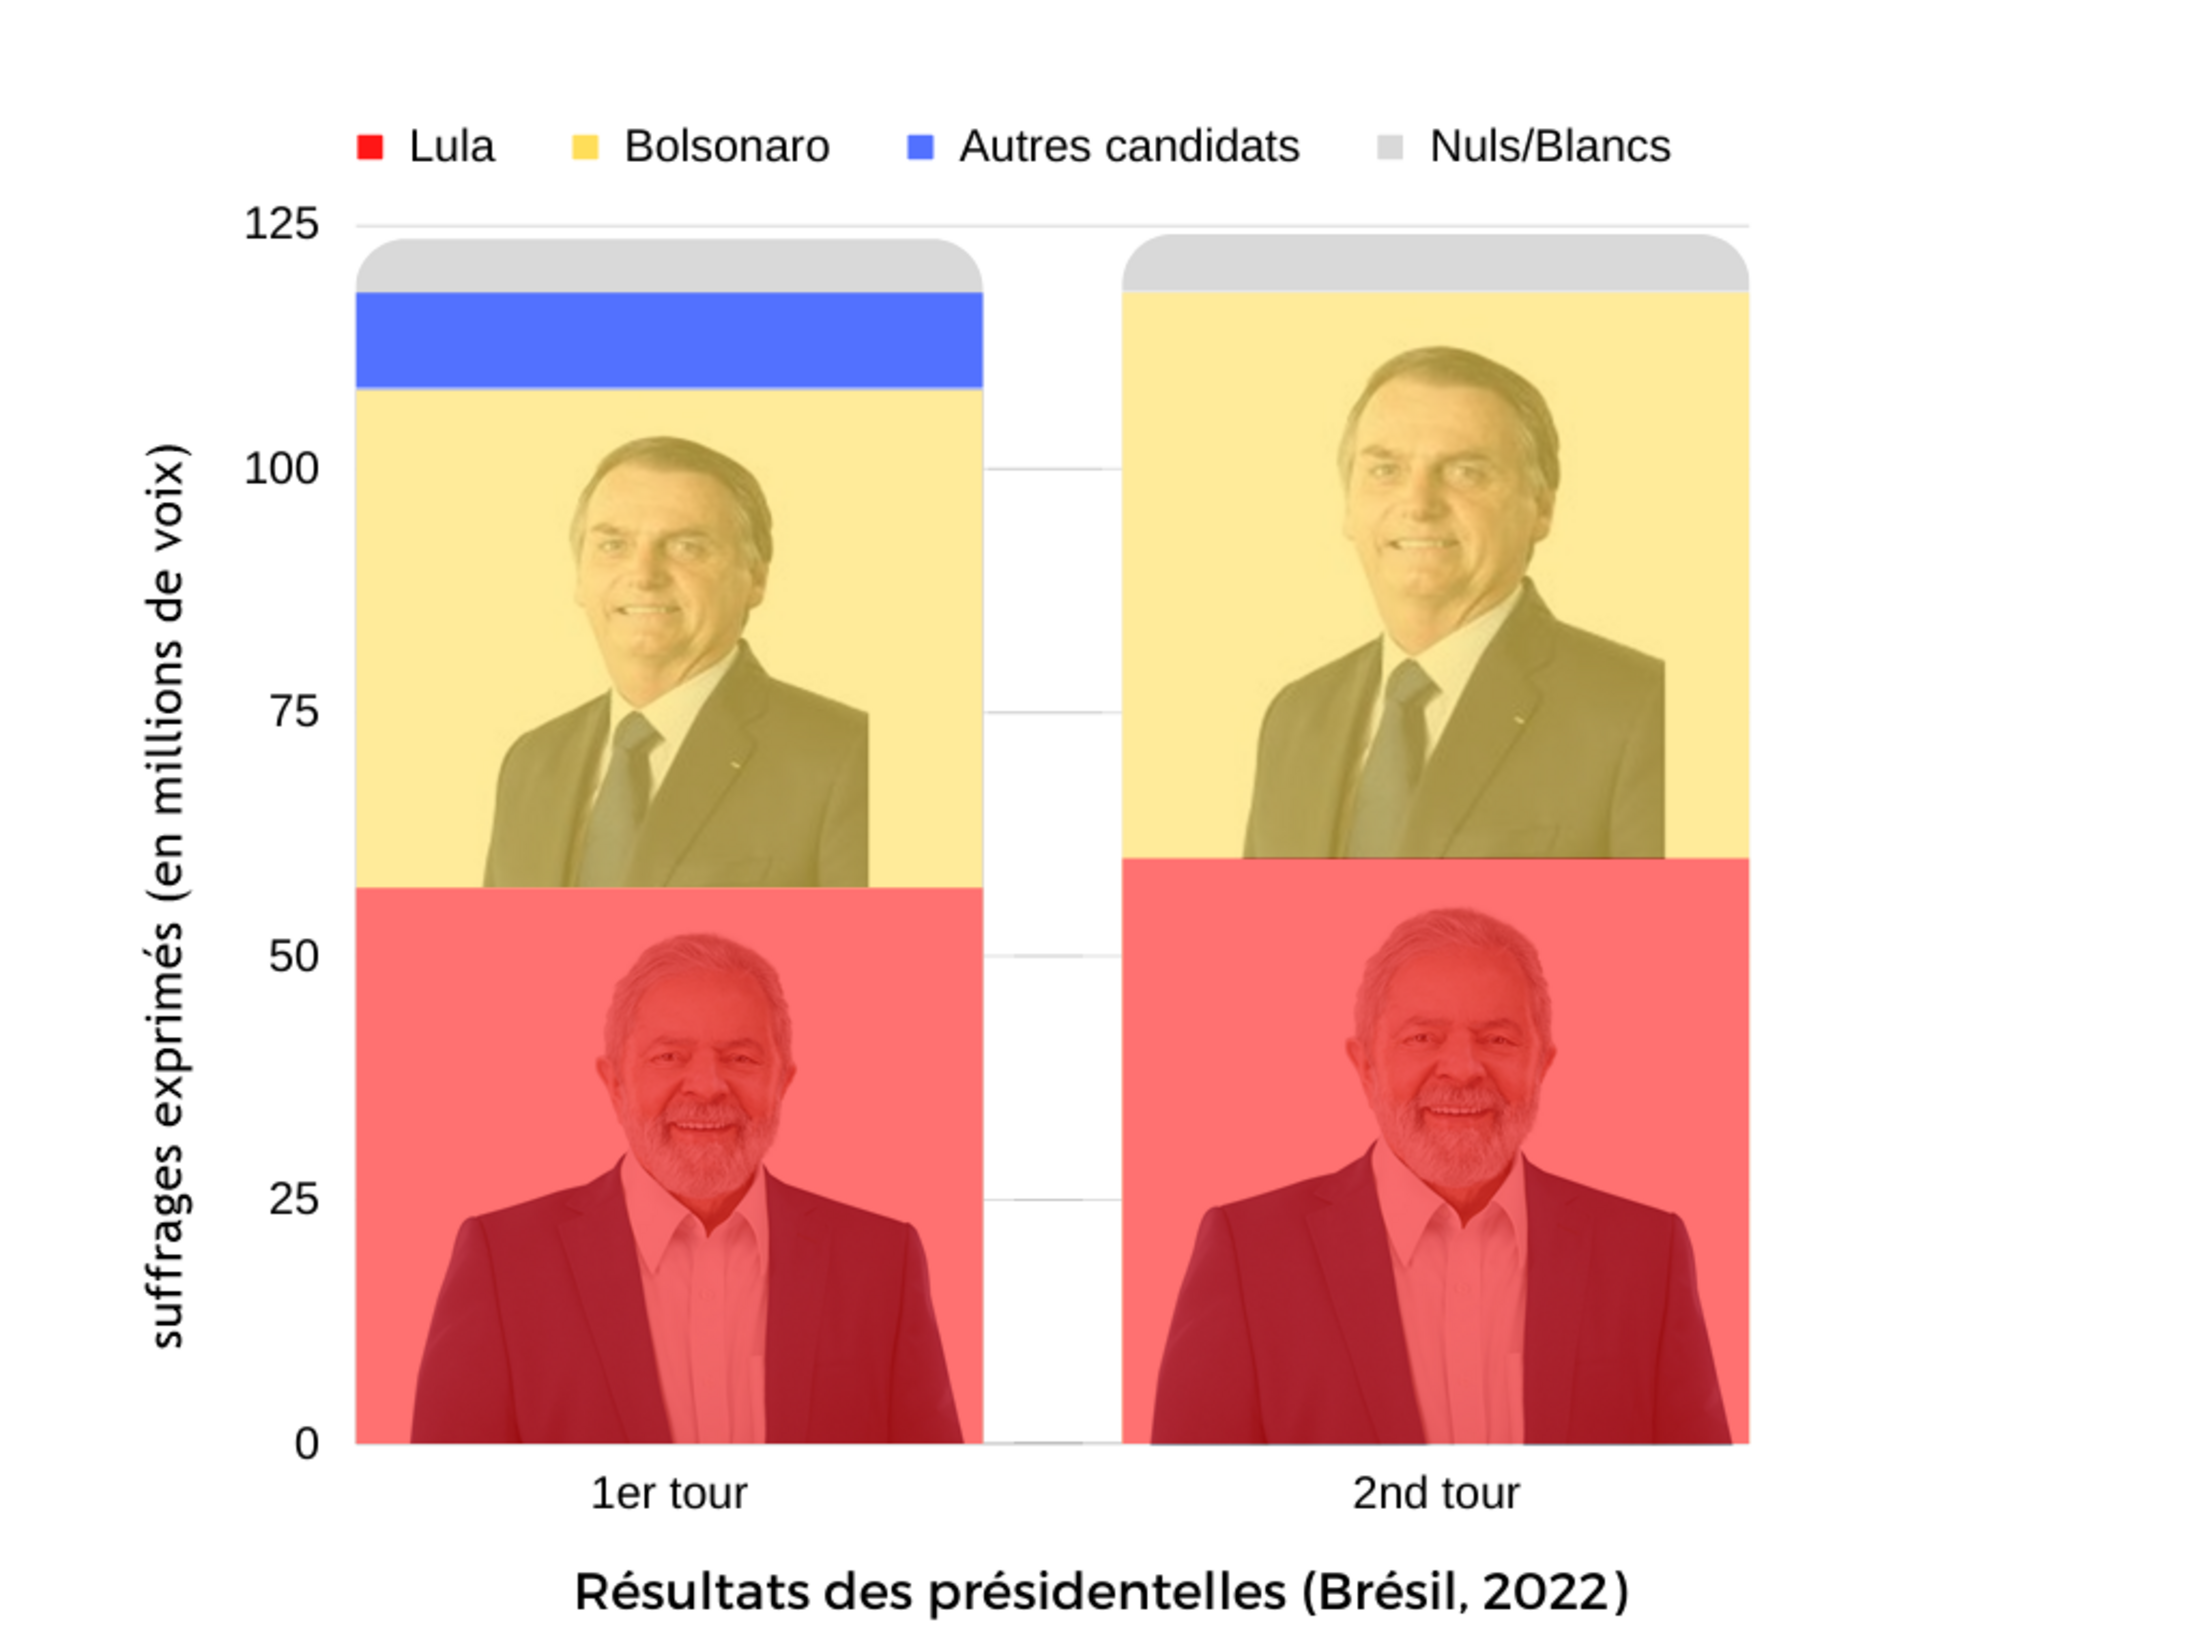The width and height of the screenshot is (2200, 1650).
Task: Click the portrait in 2nd tour yellow segment
Action: pos(1454,602)
